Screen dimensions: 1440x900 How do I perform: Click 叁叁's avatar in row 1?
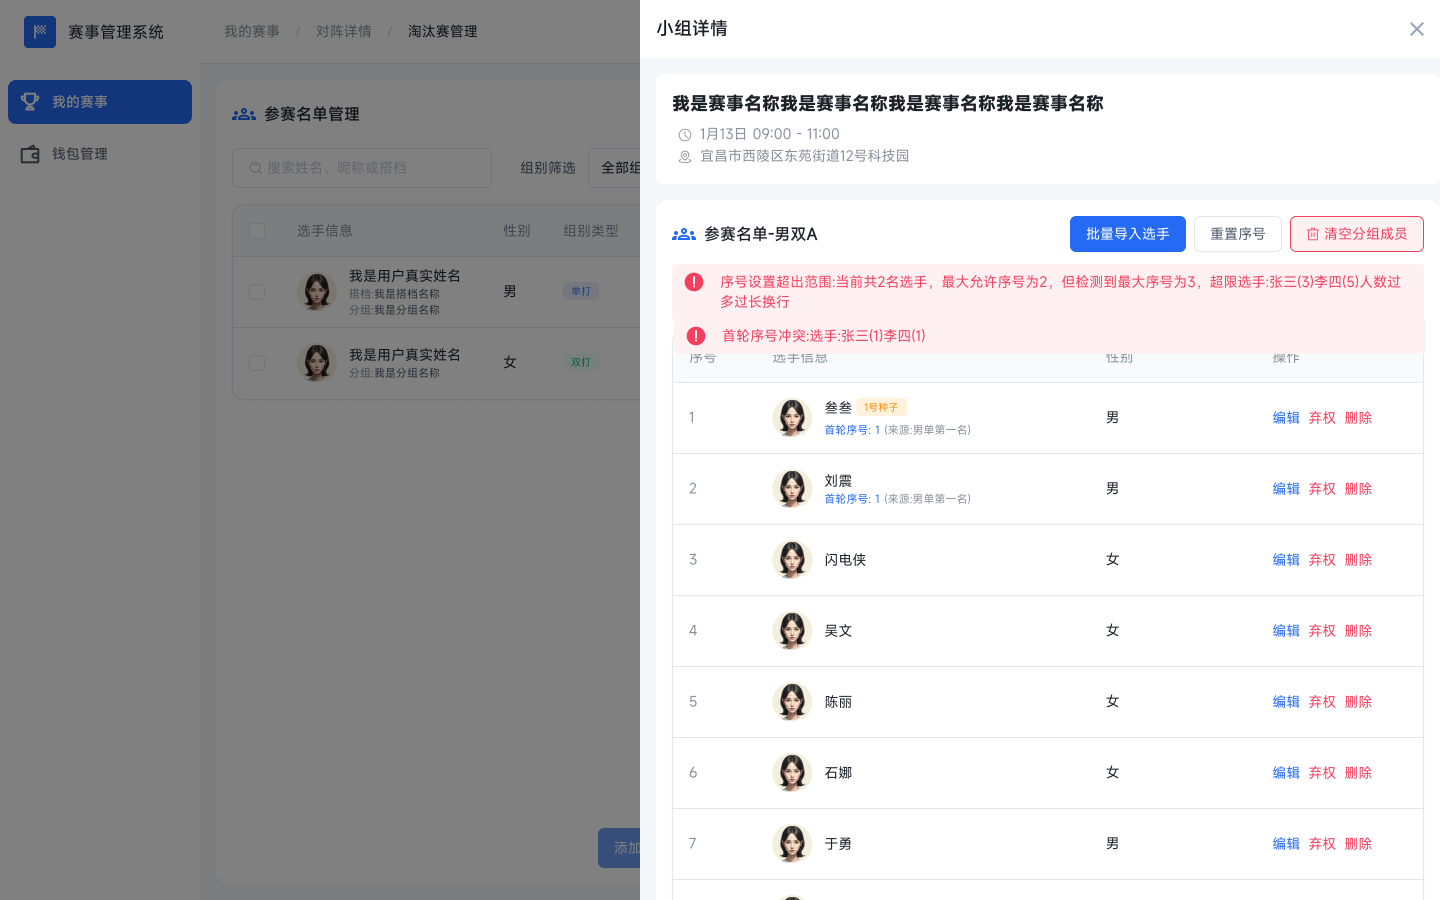pyautogui.click(x=792, y=418)
